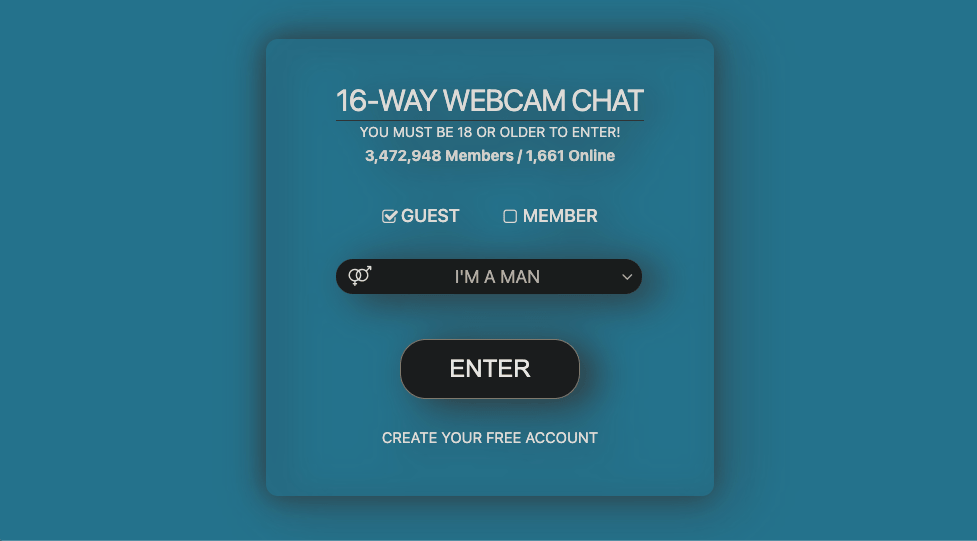Tick the MEMBER checkbox
The width and height of the screenshot is (977, 541).
[x=510, y=216]
